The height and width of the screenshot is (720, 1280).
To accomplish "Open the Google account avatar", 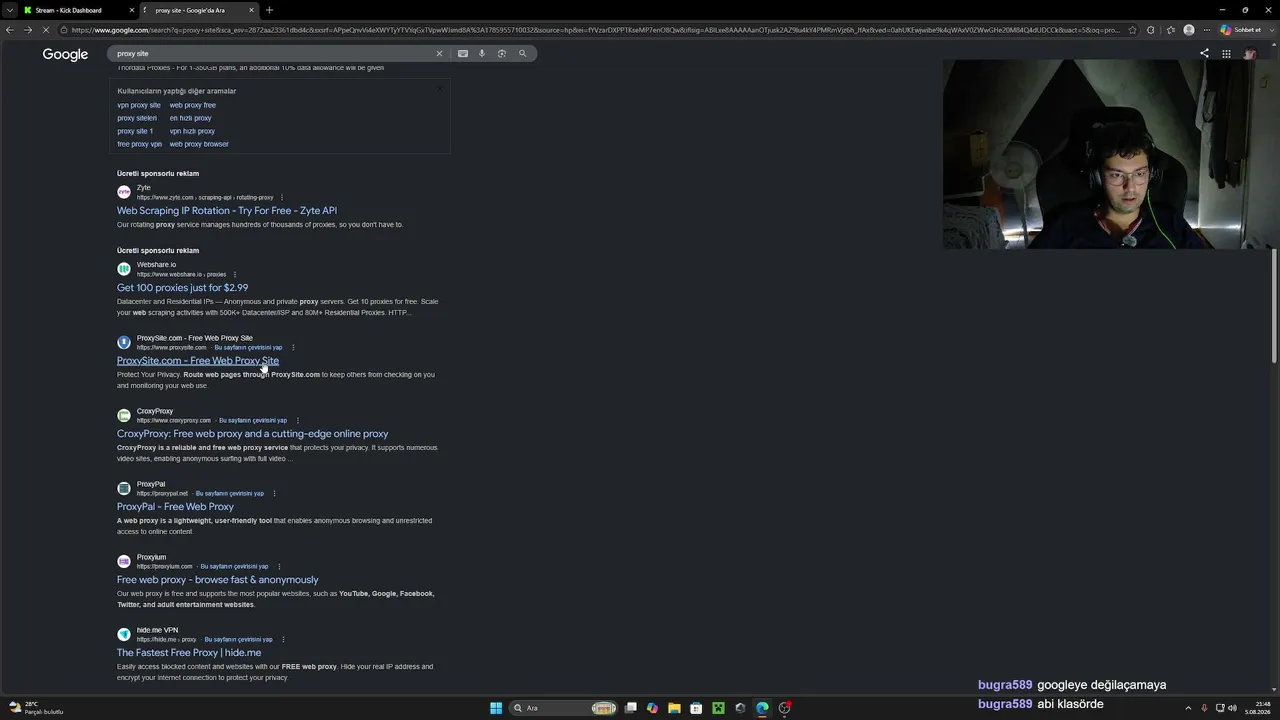I will point(1249,54).
